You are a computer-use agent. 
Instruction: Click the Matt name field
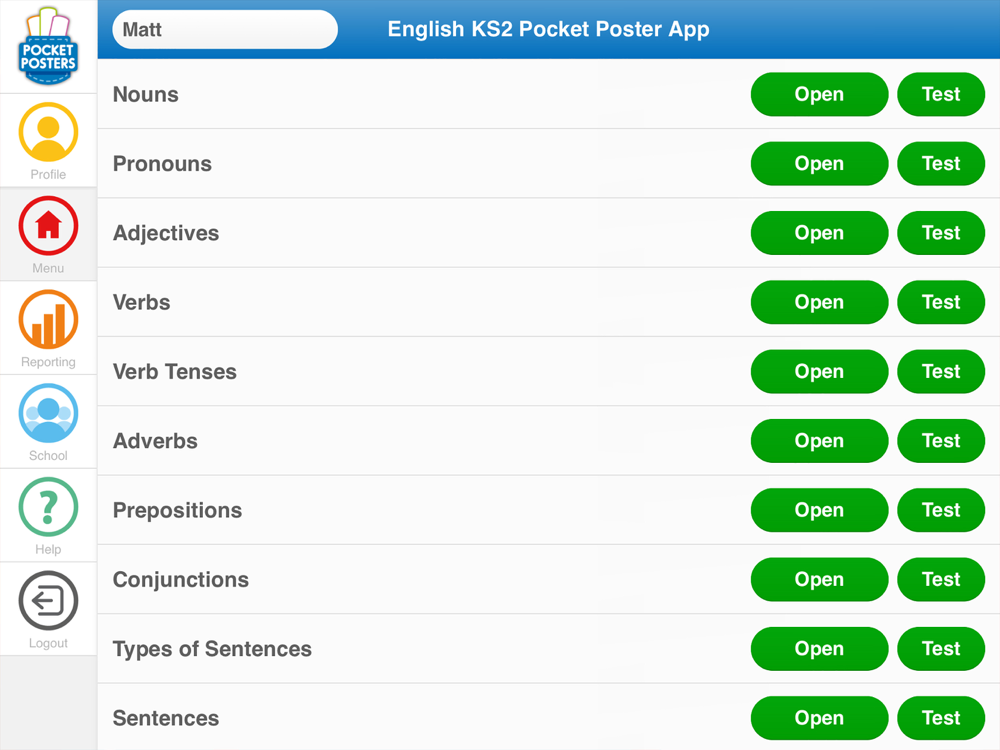(x=225, y=29)
